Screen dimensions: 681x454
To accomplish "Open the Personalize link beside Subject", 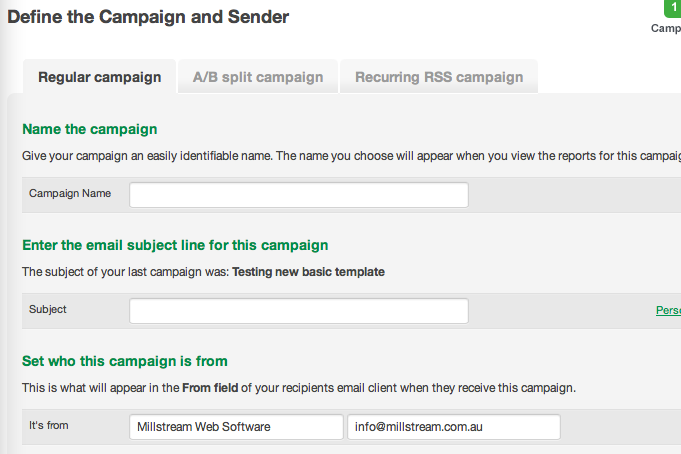I will (x=668, y=310).
